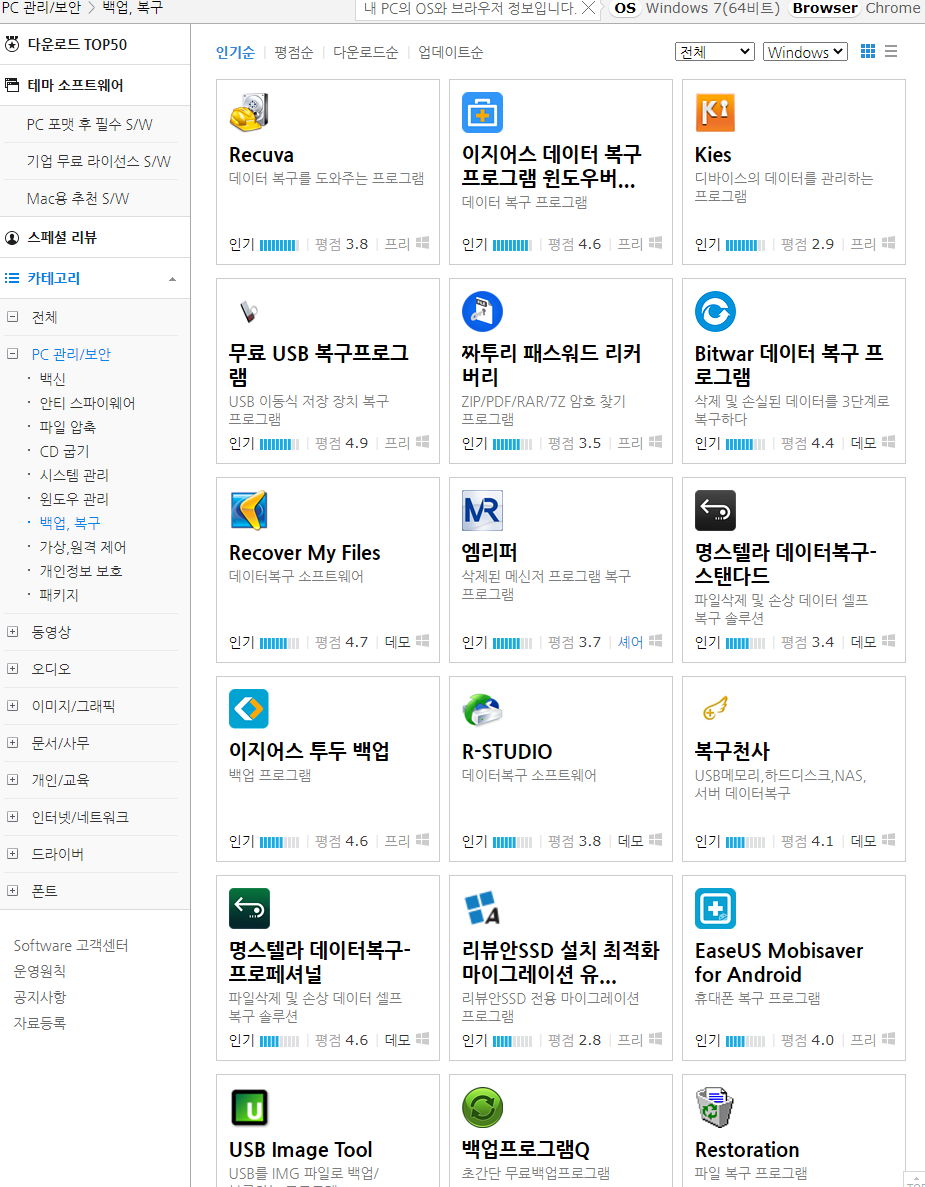Expand the 인터넷/네트워크 category node
The height and width of the screenshot is (1187, 925).
click(x=12, y=817)
